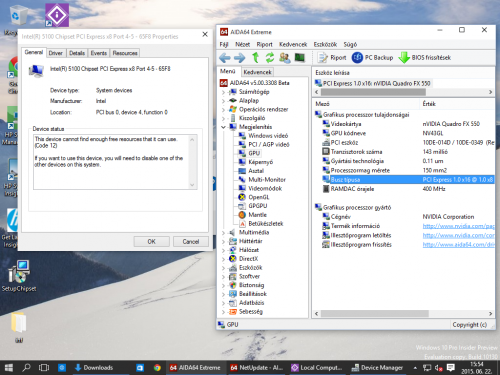The width and height of the screenshot is (500, 375).
Task: Click the AIDA64 Back arrow icon
Action: click(x=225, y=58)
